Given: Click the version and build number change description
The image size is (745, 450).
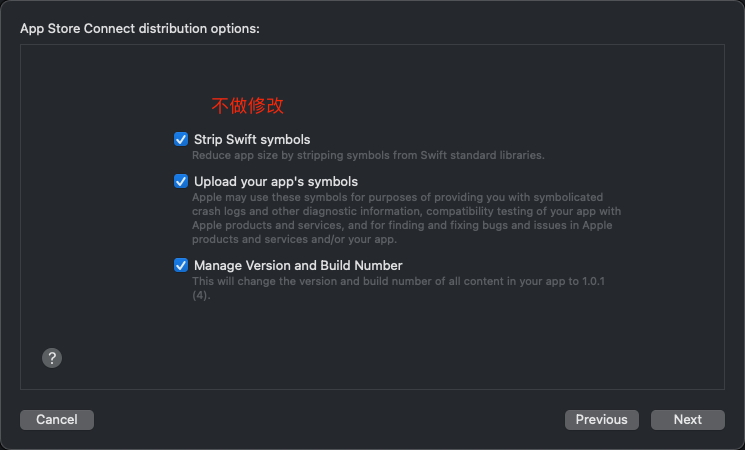Looking at the screenshot, I should (398, 288).
